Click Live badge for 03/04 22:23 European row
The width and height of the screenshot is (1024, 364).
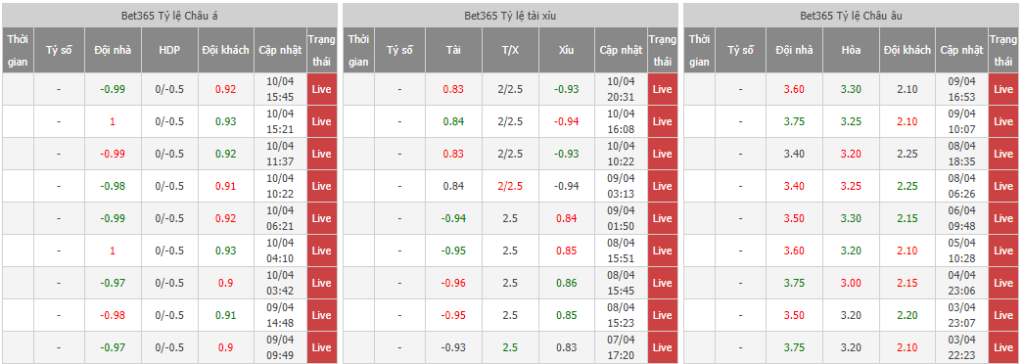[1002, 347]
